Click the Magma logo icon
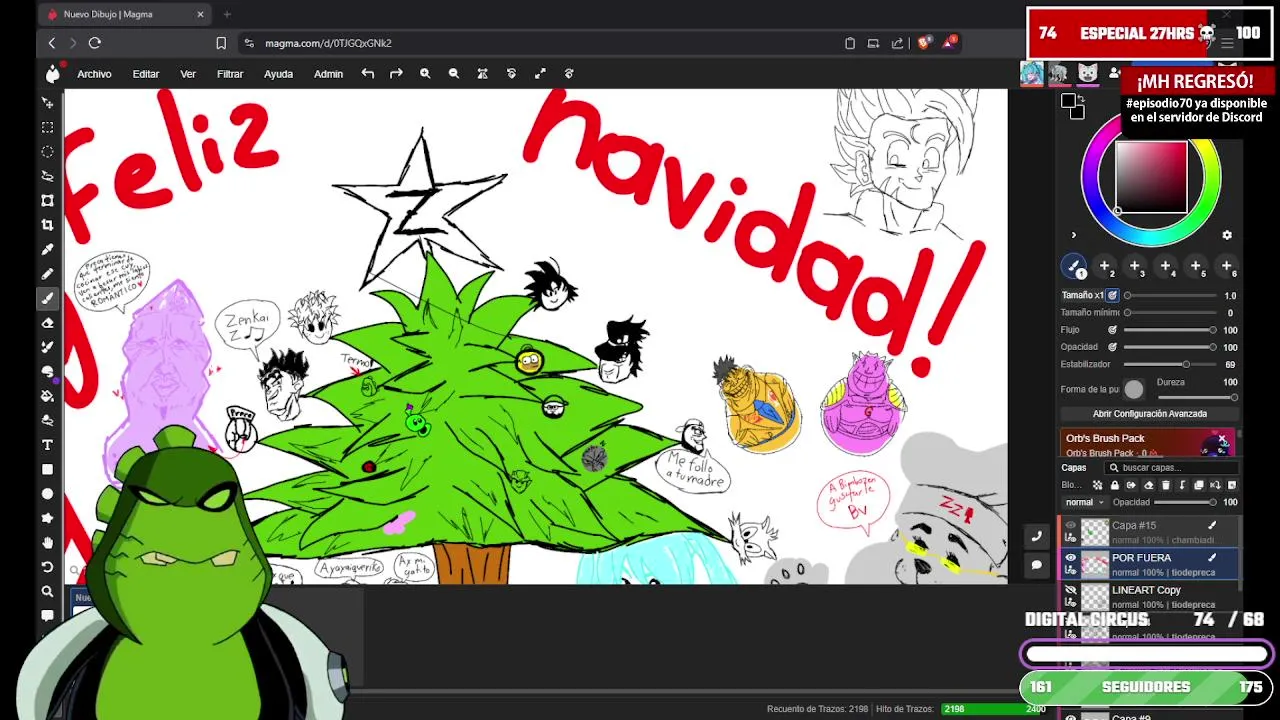Image resolution: width=1280 pixels, height=720 pixels. click(x=53, y=73)
